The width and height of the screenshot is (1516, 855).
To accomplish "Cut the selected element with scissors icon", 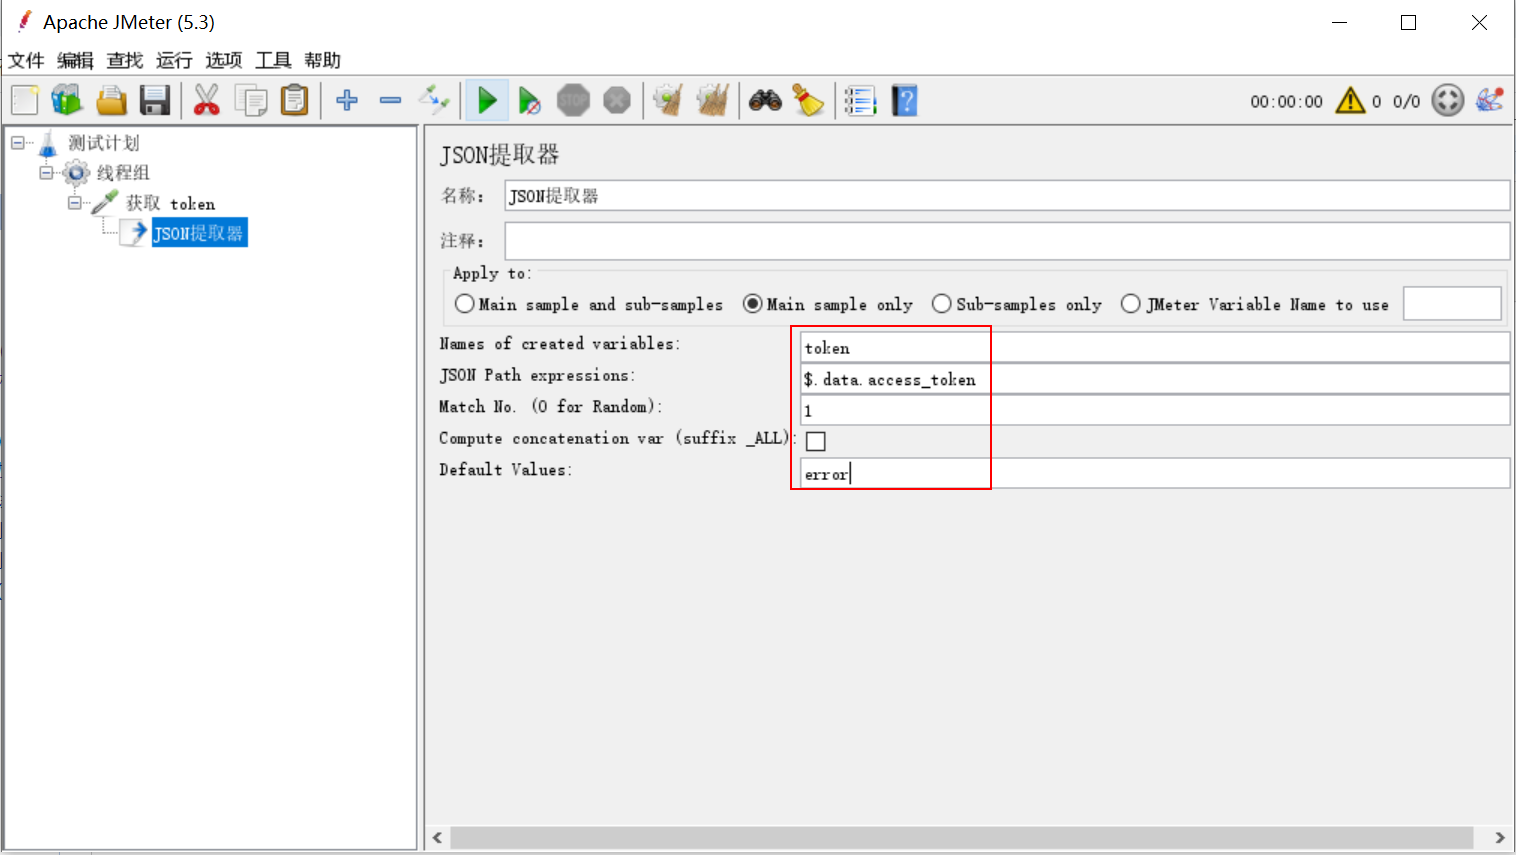I will 207,100.
